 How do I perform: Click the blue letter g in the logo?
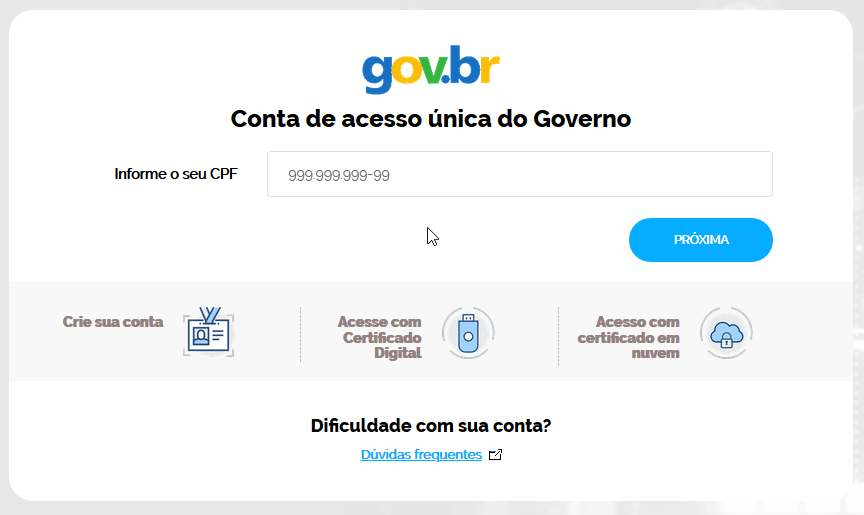[377, 74]
